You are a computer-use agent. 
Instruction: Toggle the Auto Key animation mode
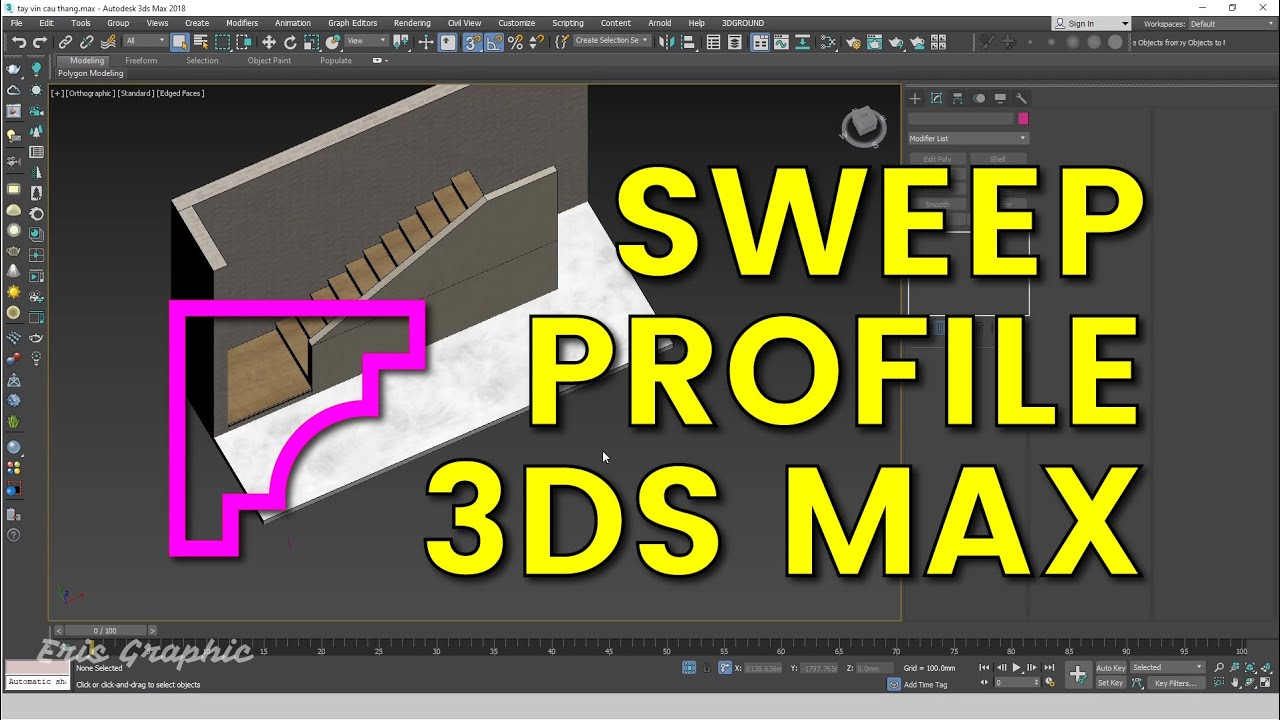click(x=1111, y=668)
